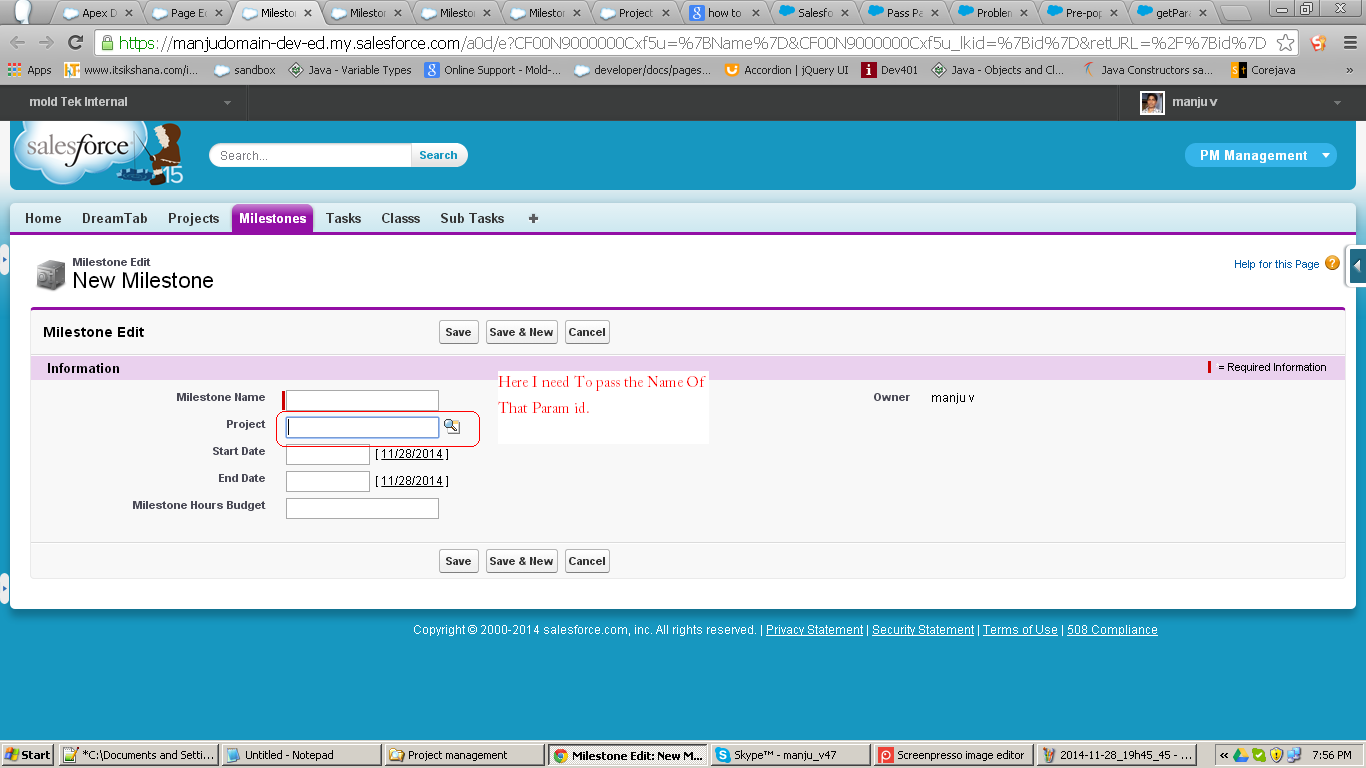Screen dimensions: 1366x768
Task: Open the Dev401 bookmark
Action: (x=890, y=70)
